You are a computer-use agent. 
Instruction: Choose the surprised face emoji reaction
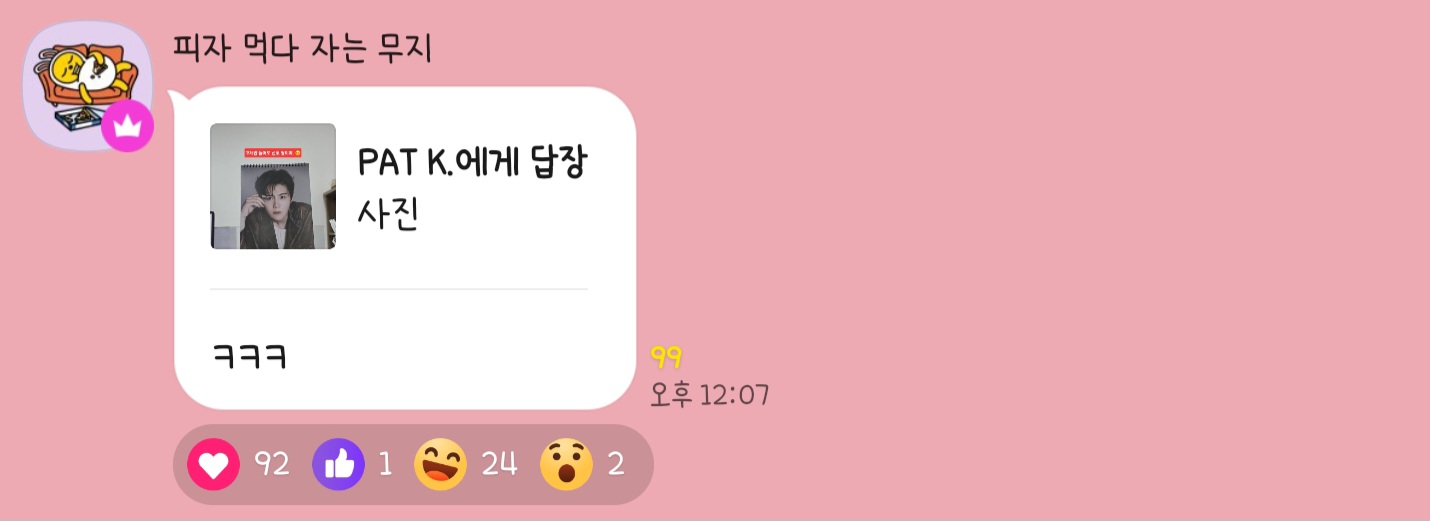(566, 464)
